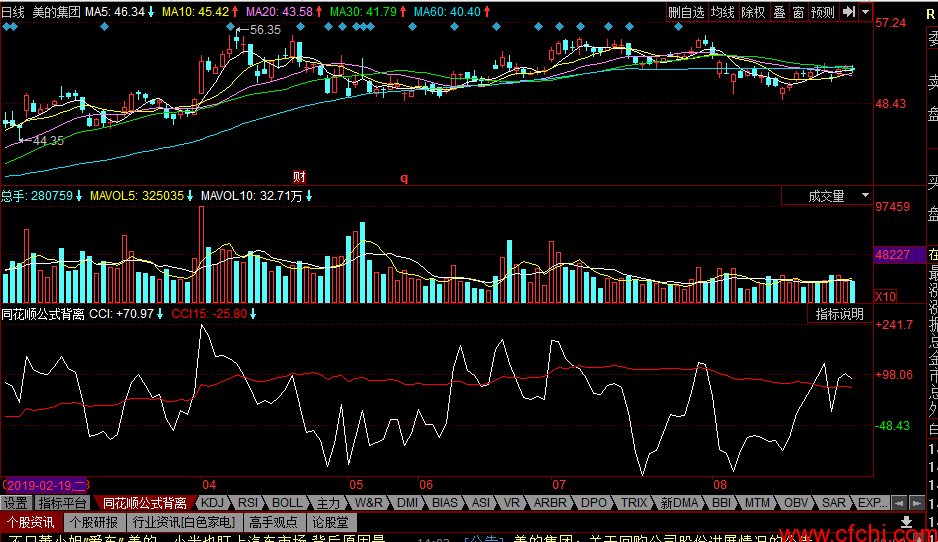Screen dimensions: 938x542
Task: Click the MA5: 46.34 label
Action: [115, 12]
